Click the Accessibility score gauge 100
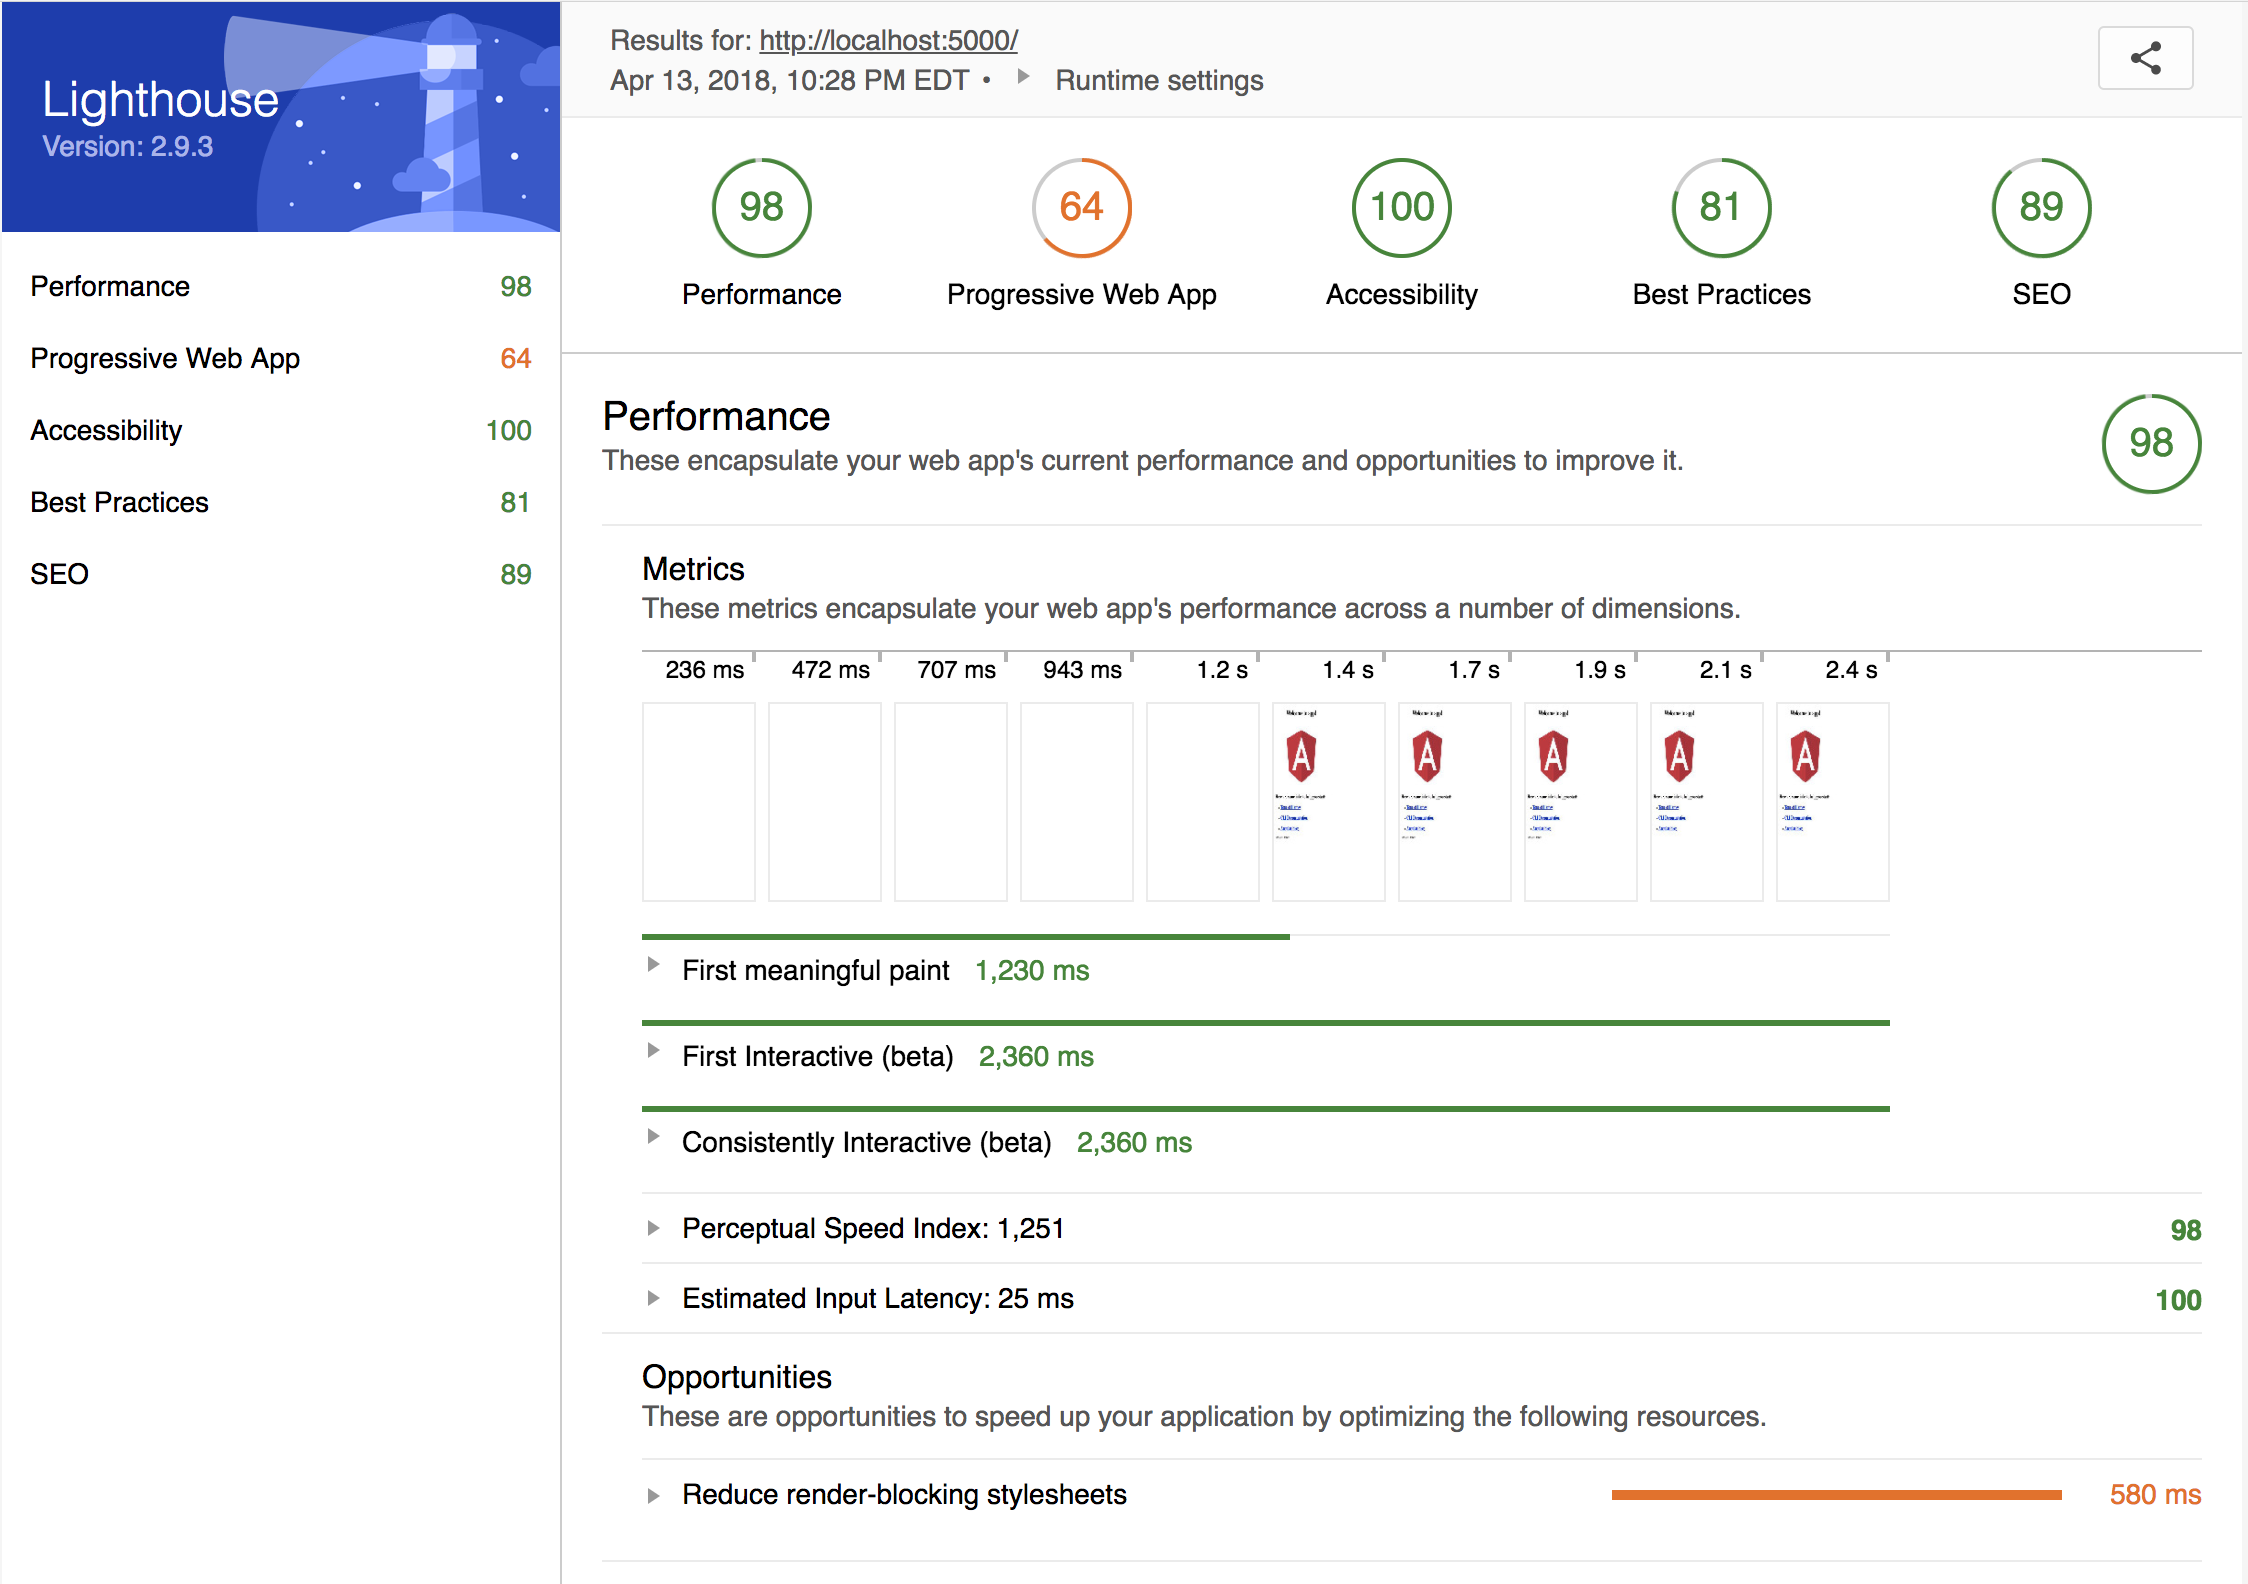Screen dimensions: 2248x1584 pos(1401,208)
